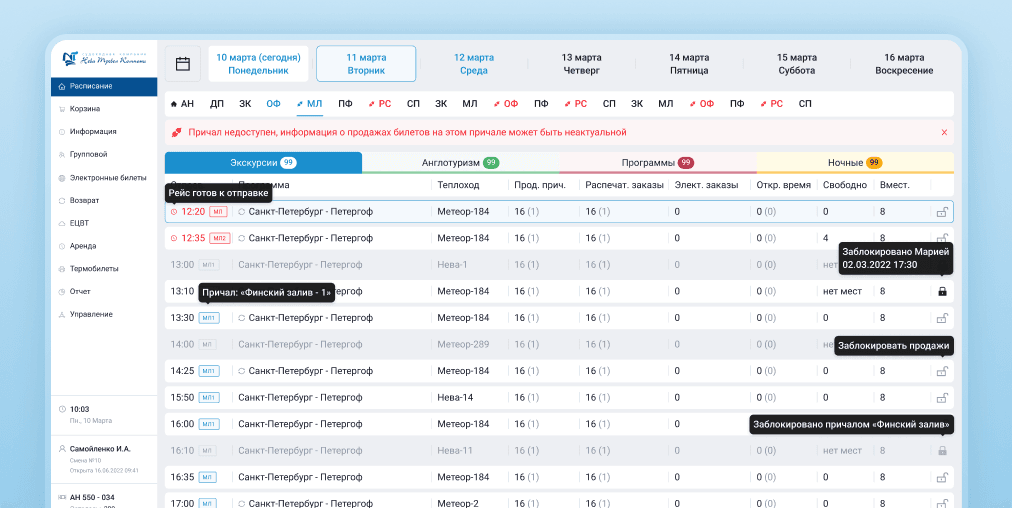Screen dimensions: 1012x508
Task: Select 12 марта Среда date
Action: (473, 64)
